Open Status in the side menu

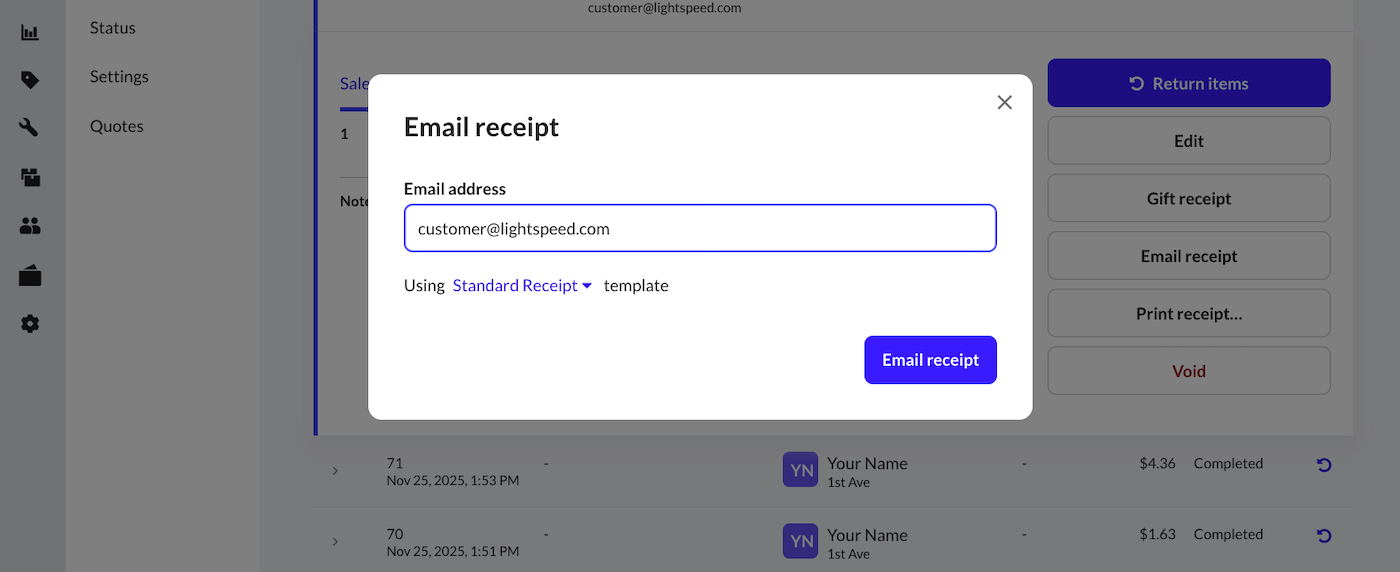pyautogui.click(x=113, y=28)
